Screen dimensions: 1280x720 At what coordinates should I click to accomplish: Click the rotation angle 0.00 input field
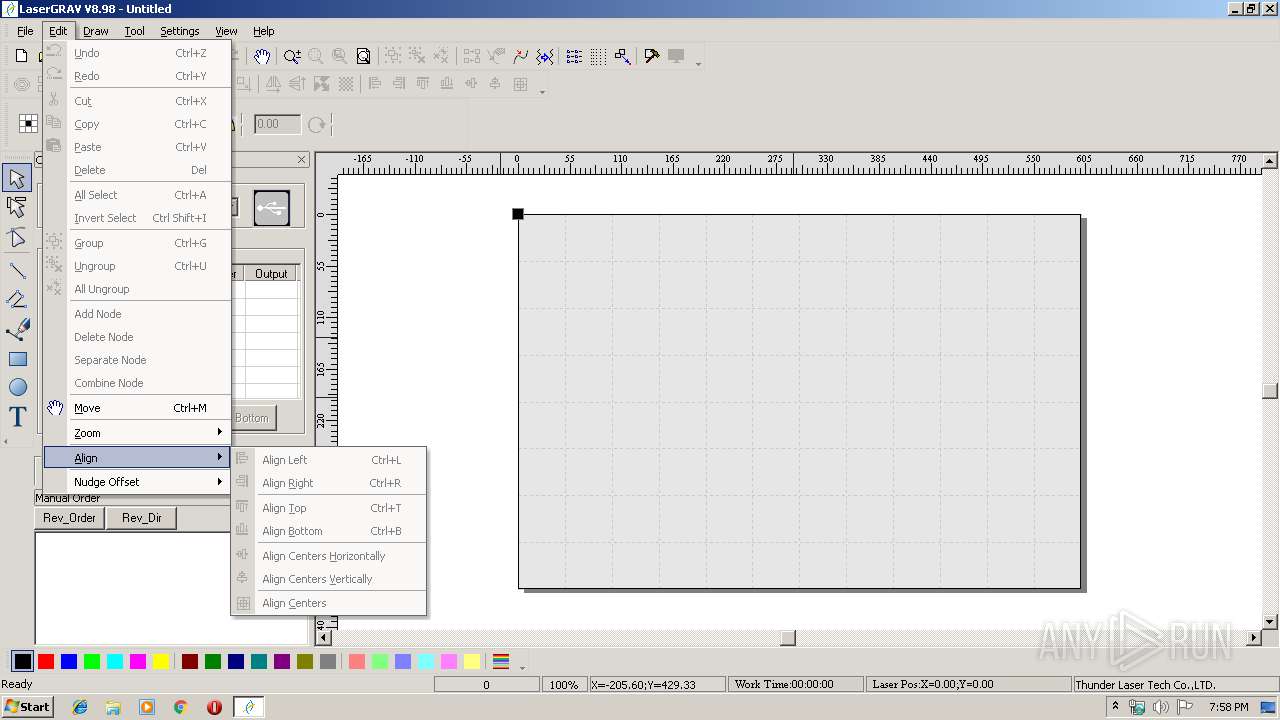pos(277,124)
